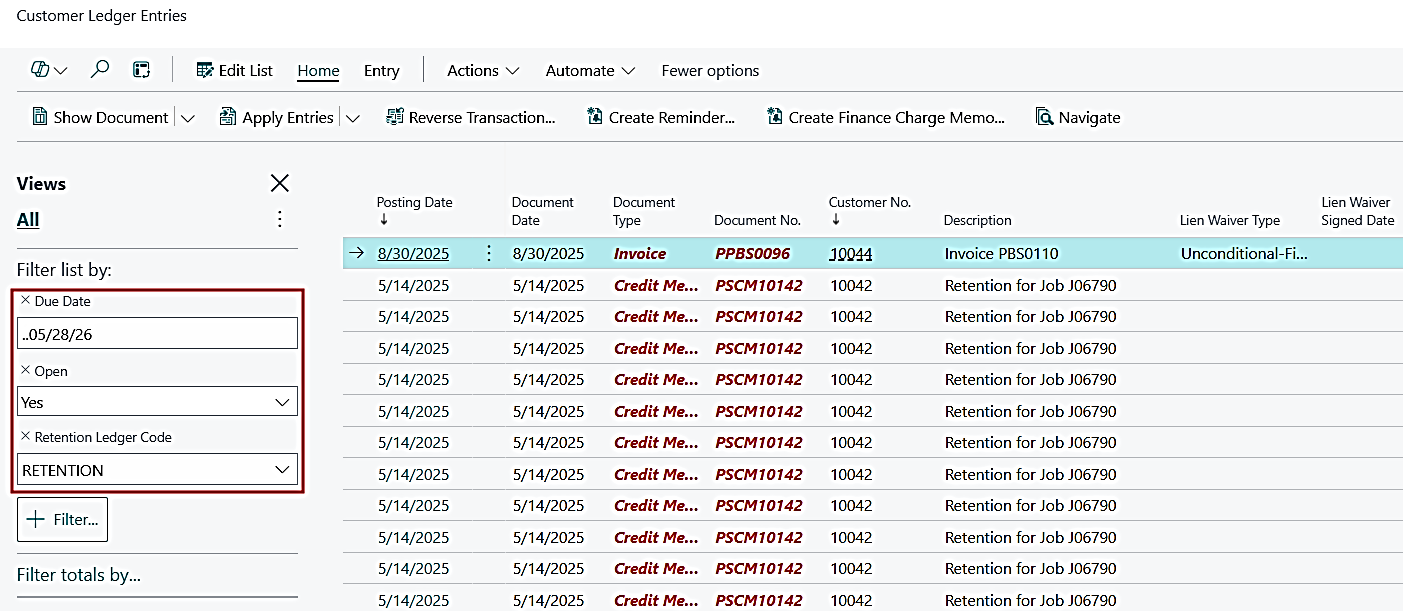Click the Description column header

tap(978, 220)
